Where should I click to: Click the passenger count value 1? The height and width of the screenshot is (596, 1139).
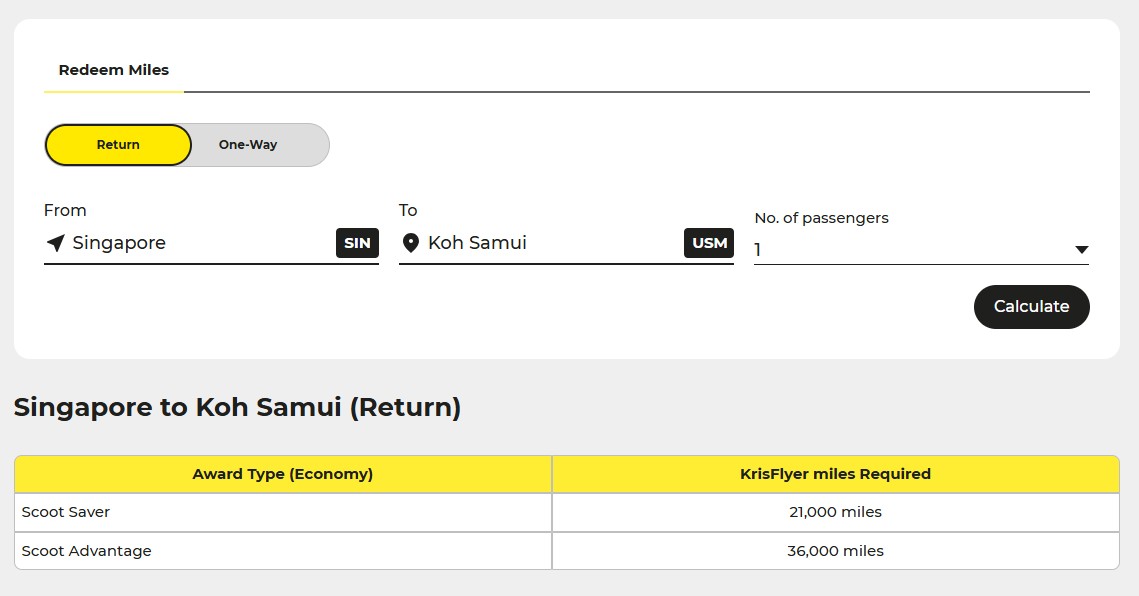point(758,250)
